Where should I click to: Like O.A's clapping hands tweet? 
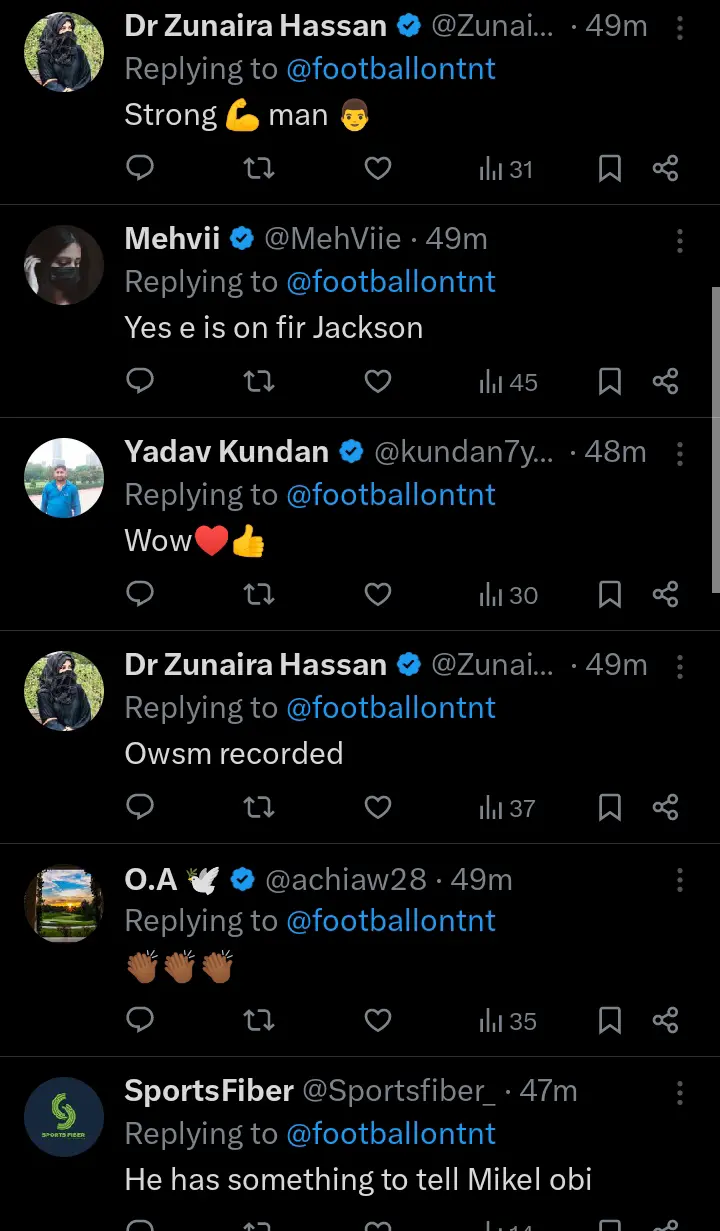coord(377,1020)
